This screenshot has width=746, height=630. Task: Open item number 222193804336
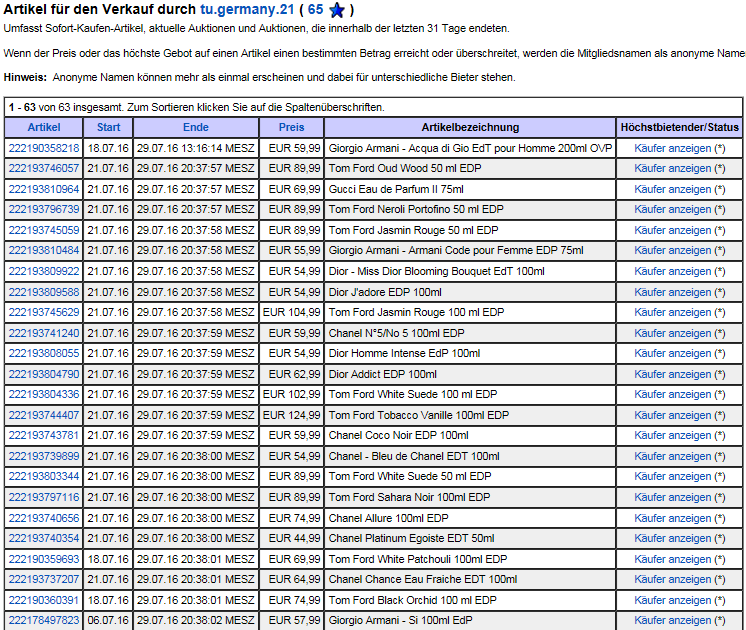(x=44, y=394)
